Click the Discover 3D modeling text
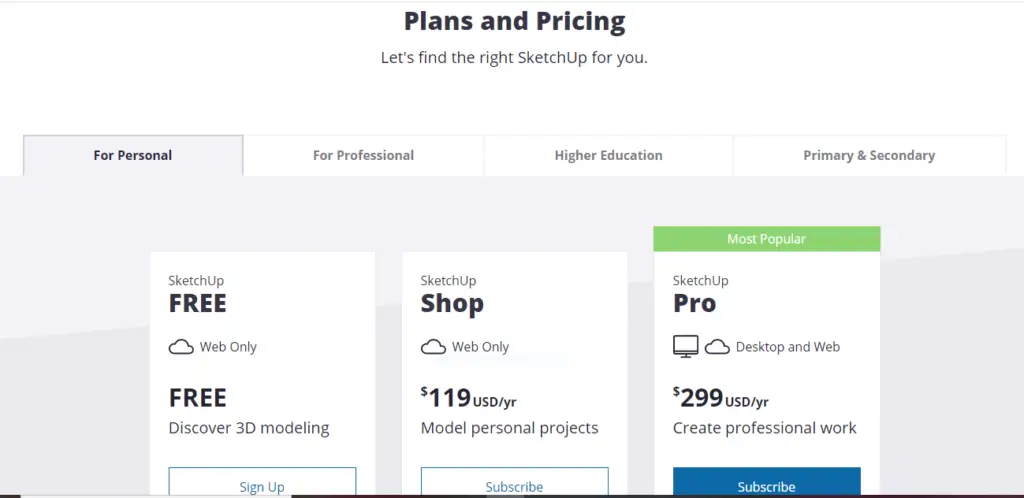 [x=249, y=428]
